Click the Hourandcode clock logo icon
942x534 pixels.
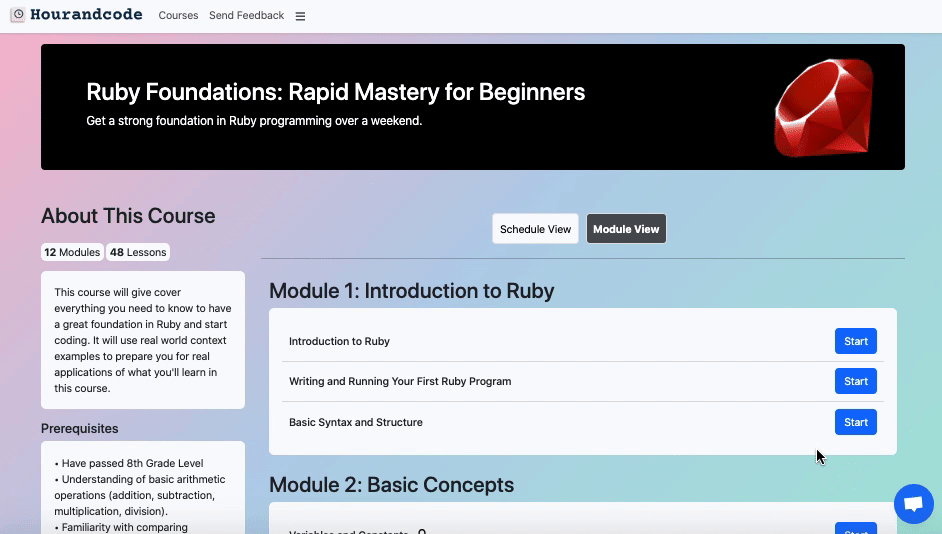pyautogui.click(x=17, y=15)
